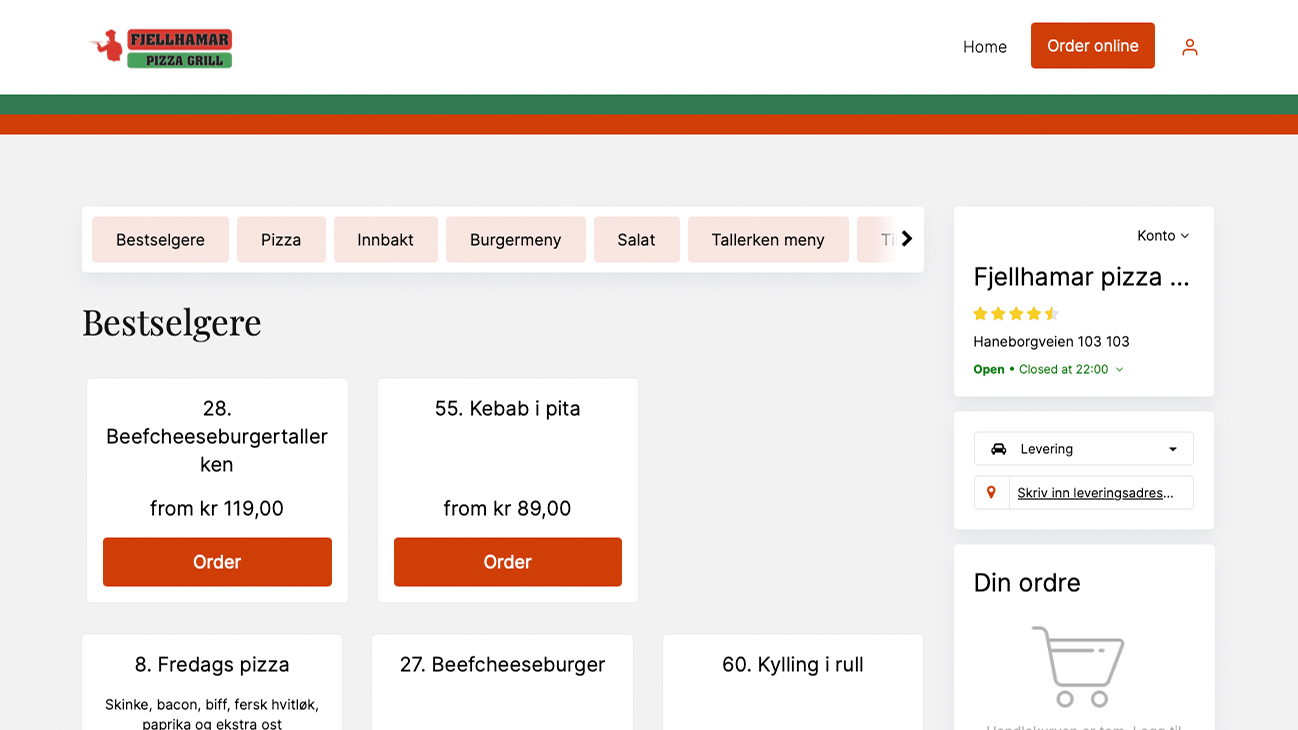Click the price from kr 89,00
This screenshot has height=730, width=1298.
(x=507, y=508)
